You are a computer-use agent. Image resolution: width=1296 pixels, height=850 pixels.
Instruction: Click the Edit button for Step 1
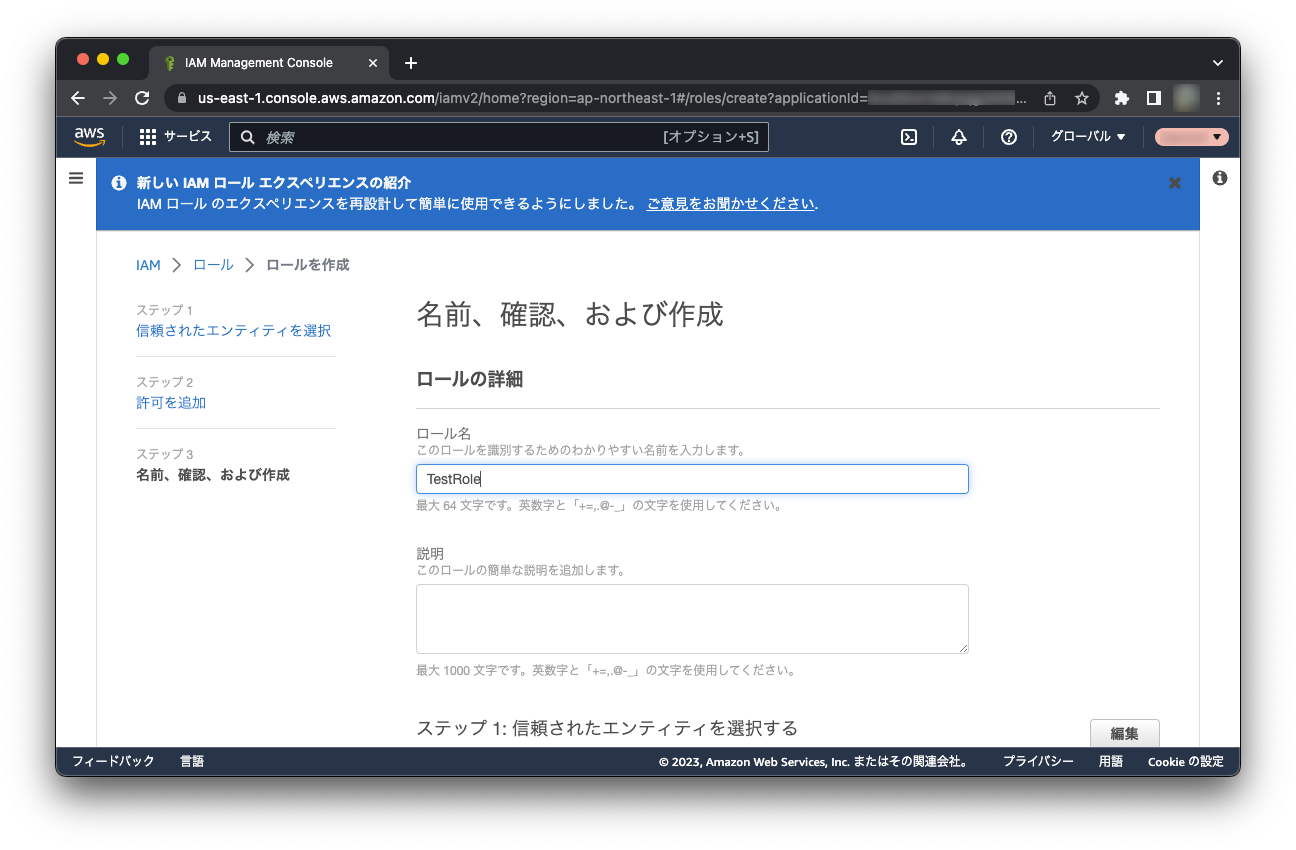(1124, 733)
